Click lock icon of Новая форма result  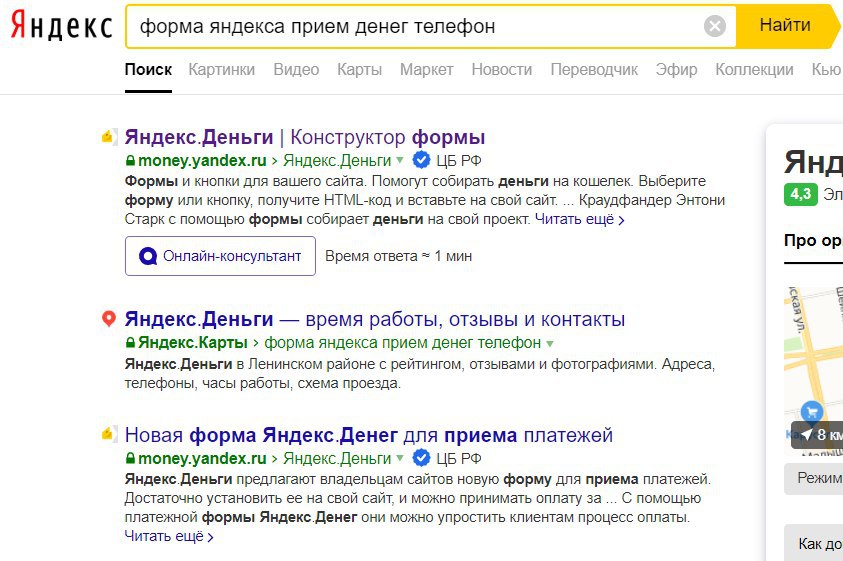coord(130,458)
